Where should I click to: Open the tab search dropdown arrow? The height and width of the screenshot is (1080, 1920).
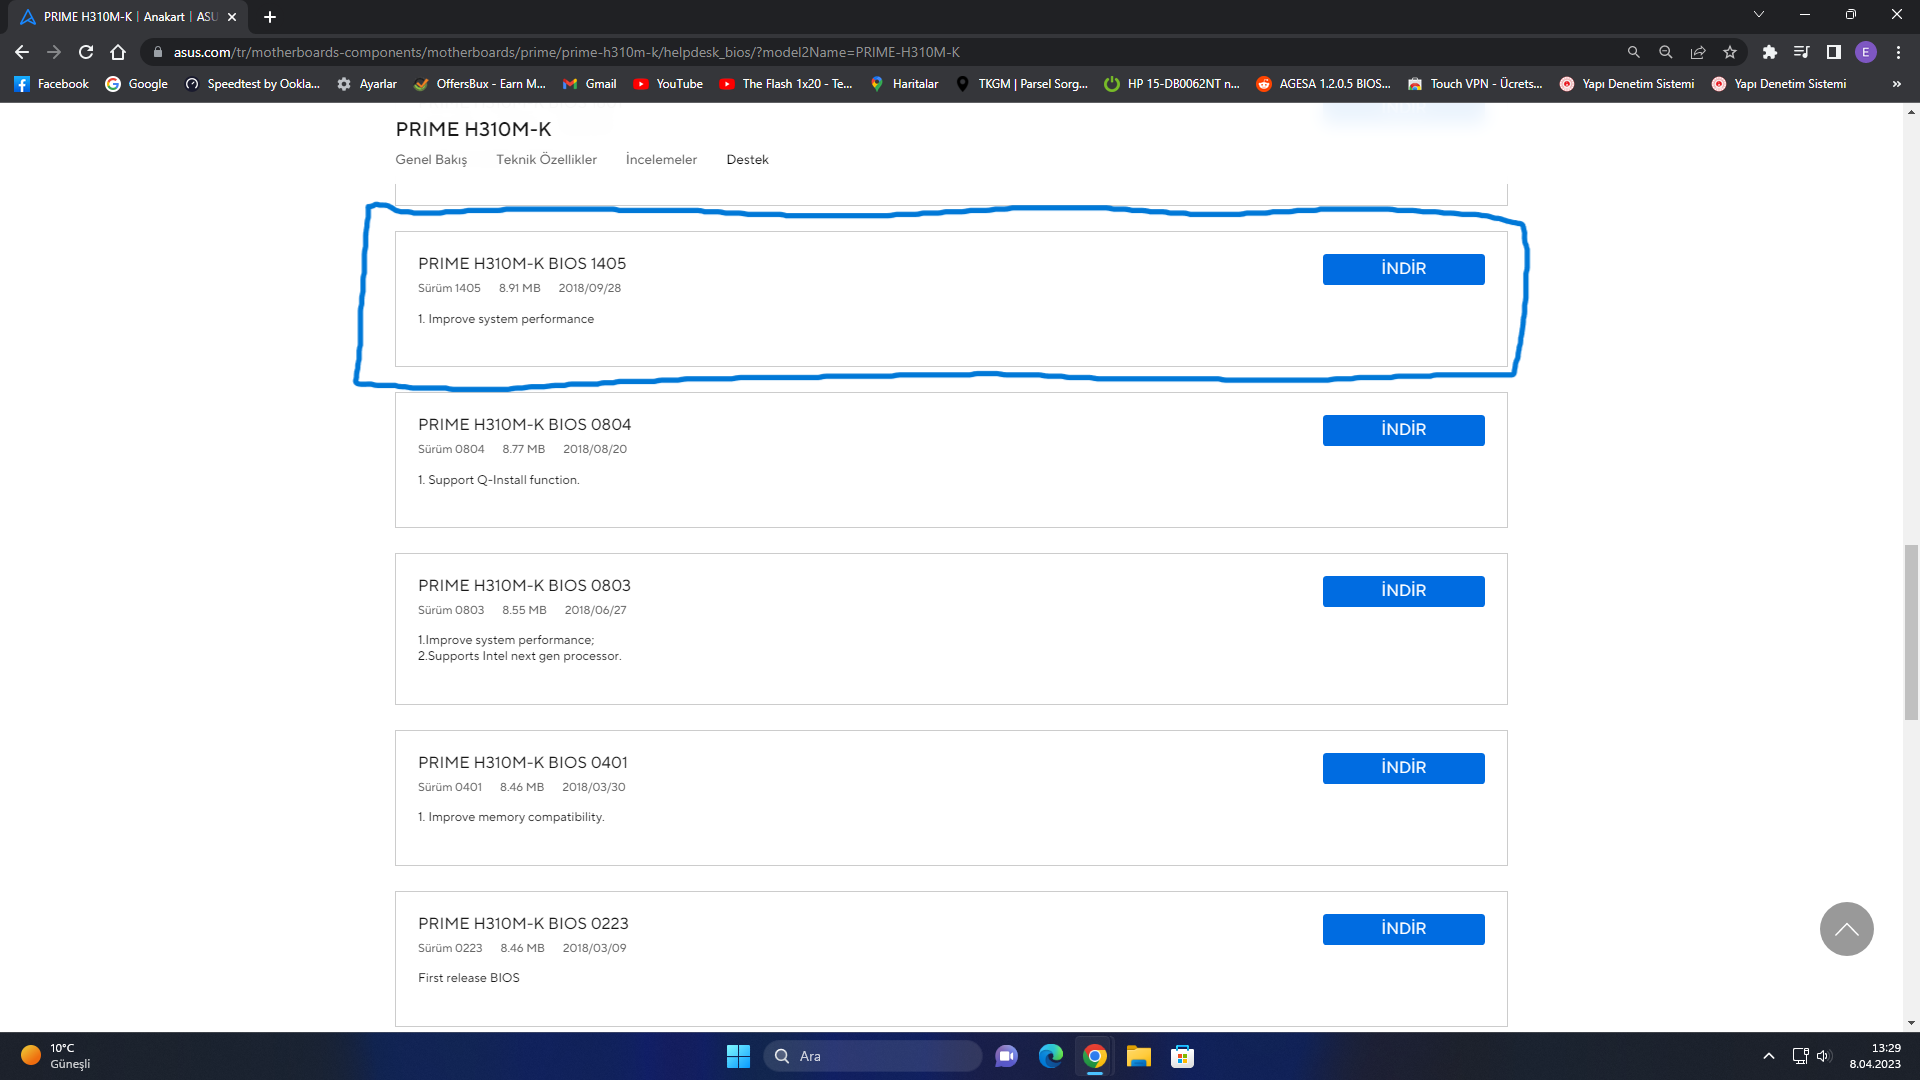[x=1758, y=15]
